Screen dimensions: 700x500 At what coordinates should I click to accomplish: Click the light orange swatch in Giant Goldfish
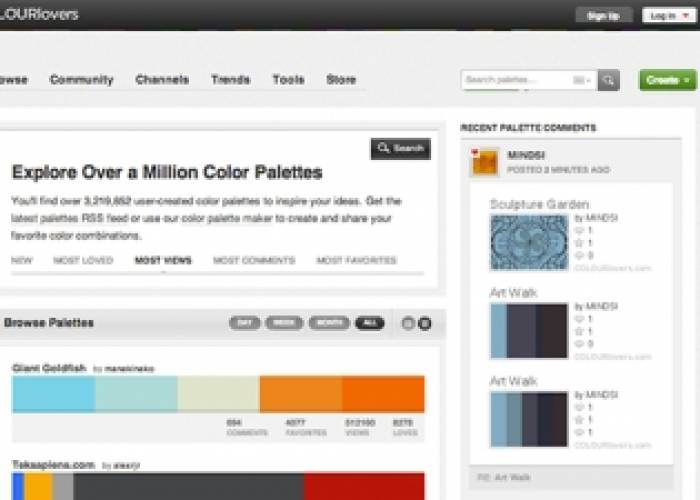click(301, 394)
